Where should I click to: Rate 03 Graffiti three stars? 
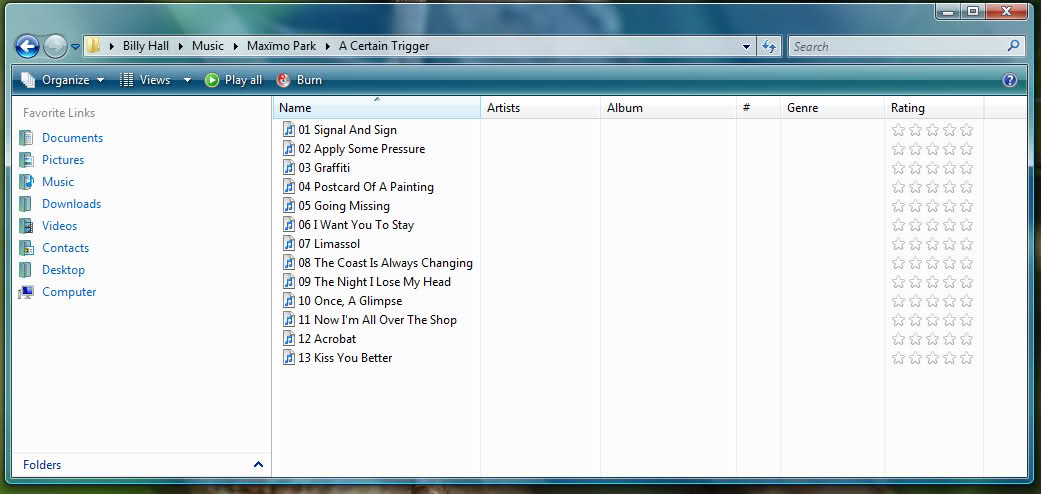pyautogui.click(x=932, y=167)
